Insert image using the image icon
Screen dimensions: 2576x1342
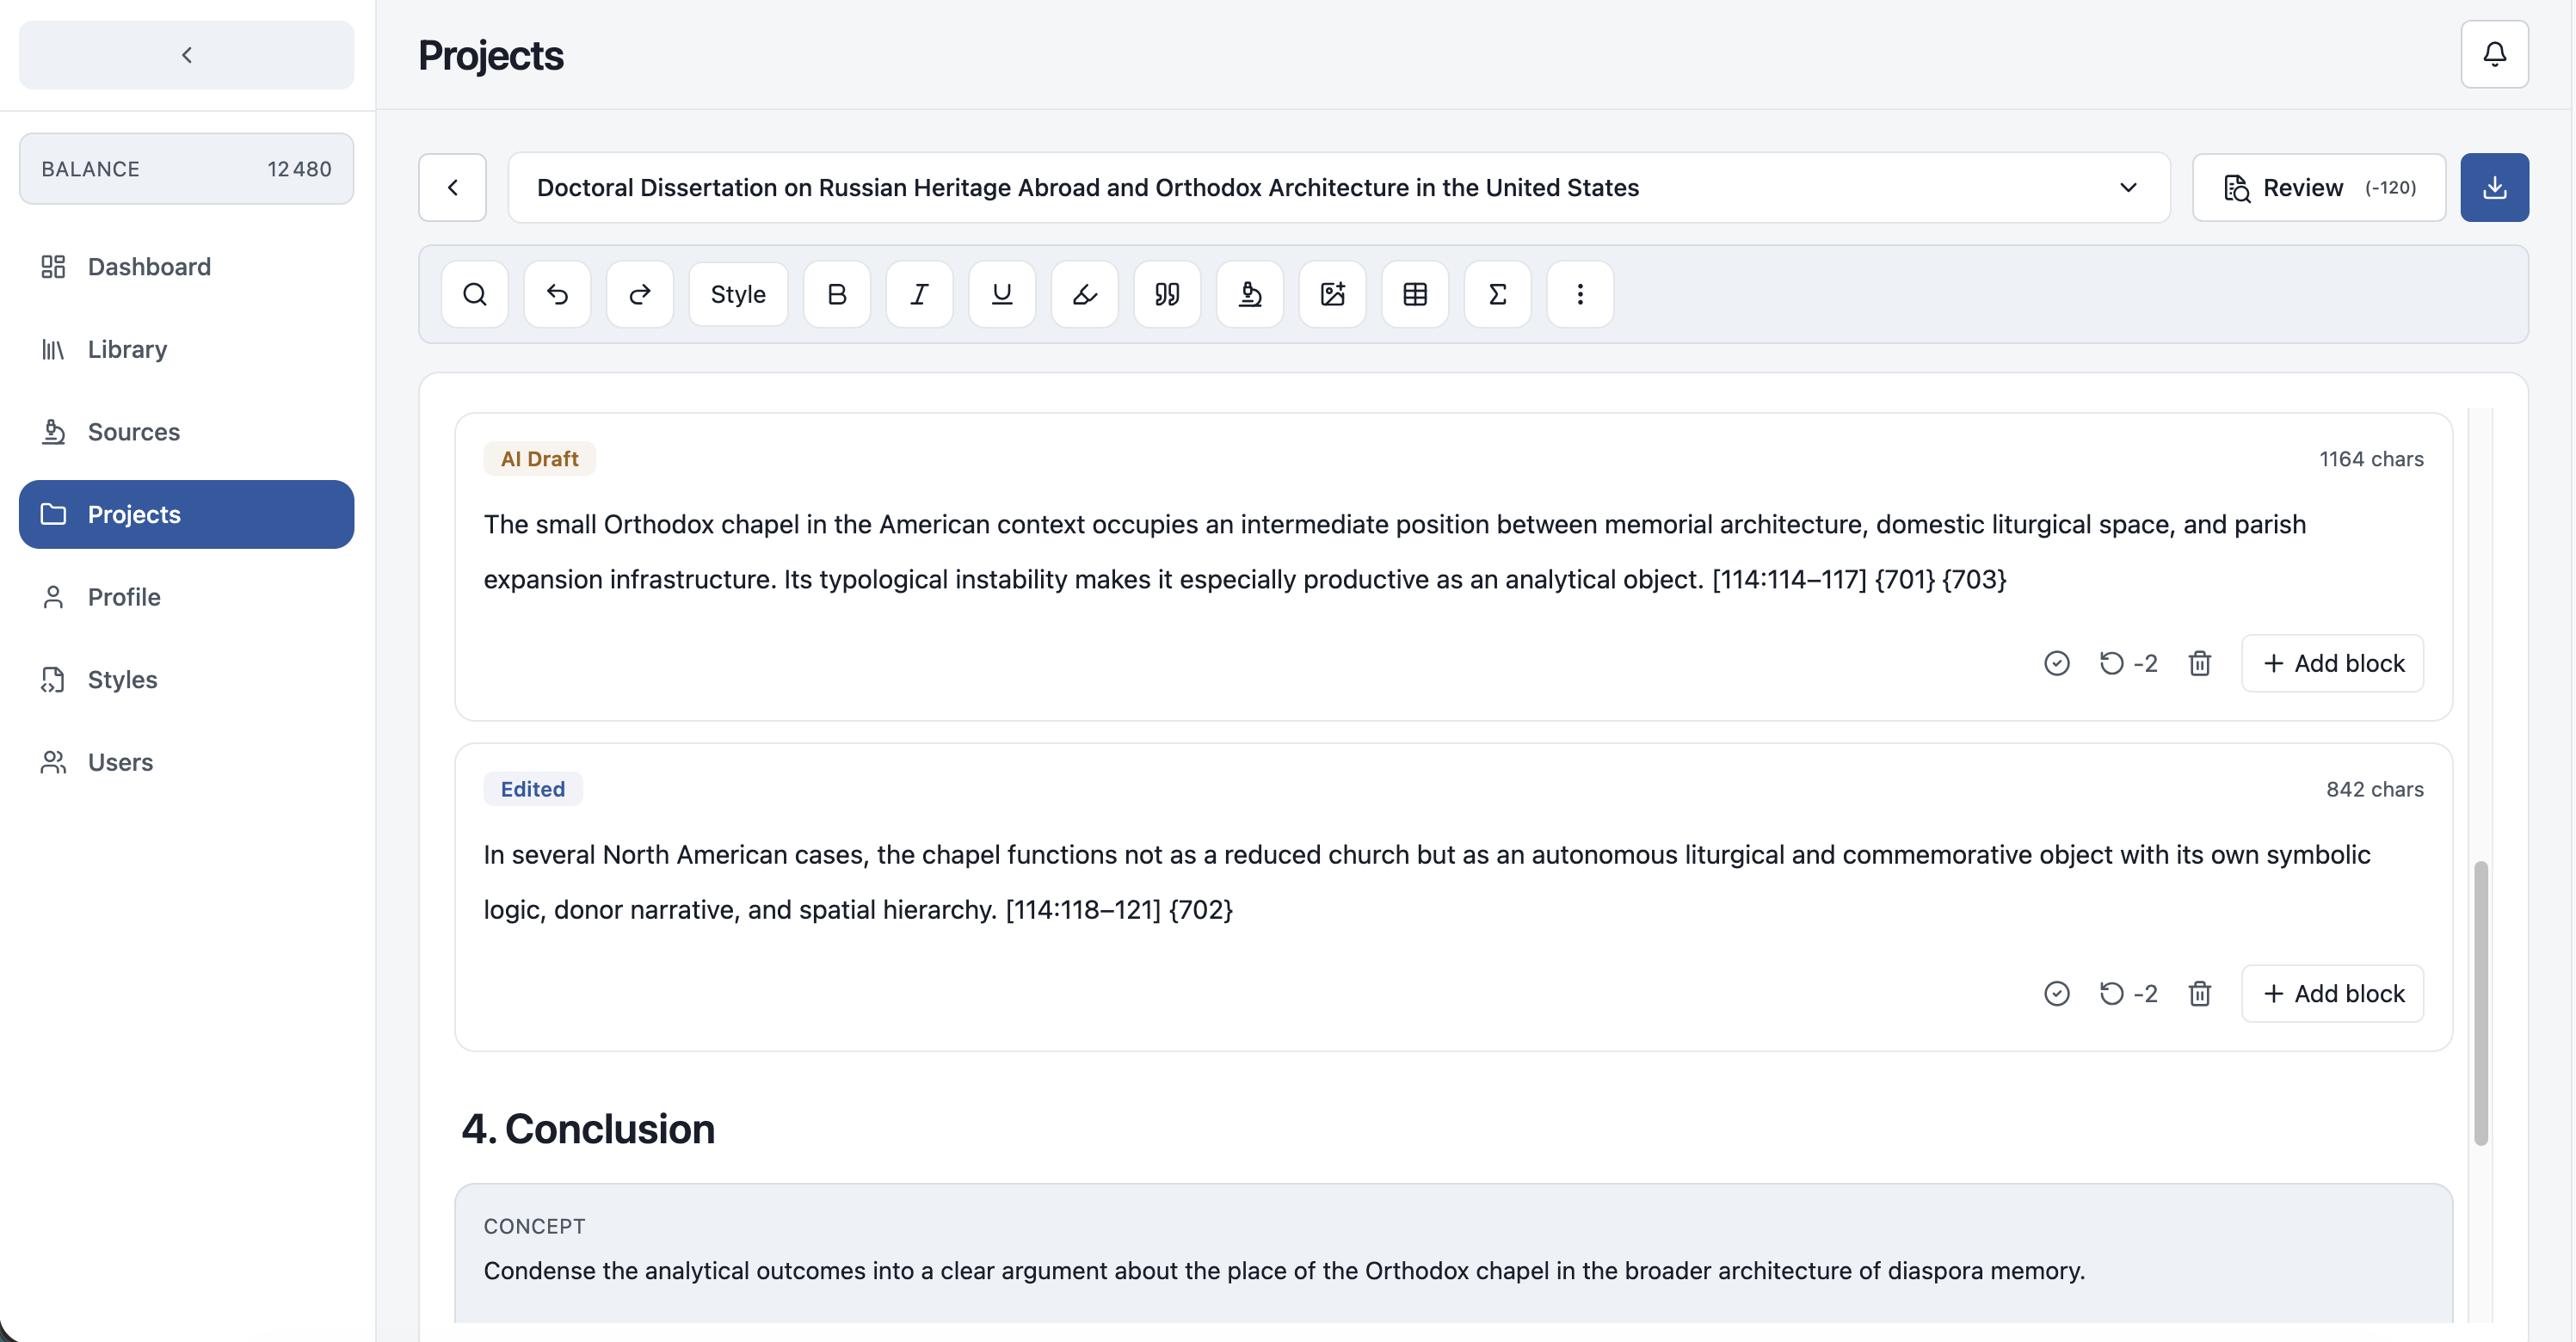point(1332,294)
